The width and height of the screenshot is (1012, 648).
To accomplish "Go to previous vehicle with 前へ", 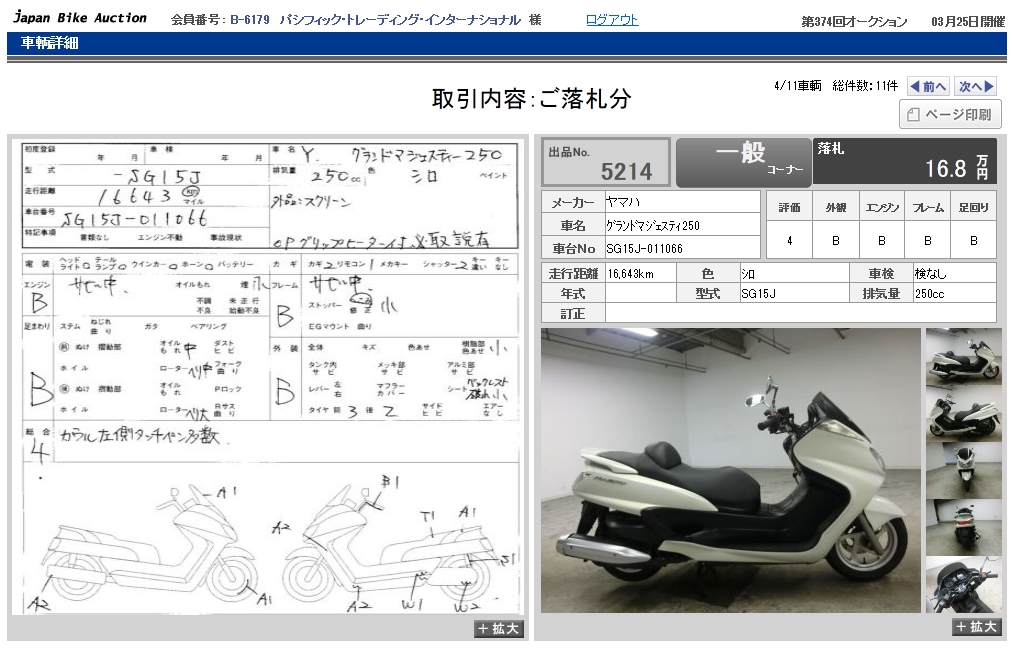I will pyautogui.click(x=927, y=87).
